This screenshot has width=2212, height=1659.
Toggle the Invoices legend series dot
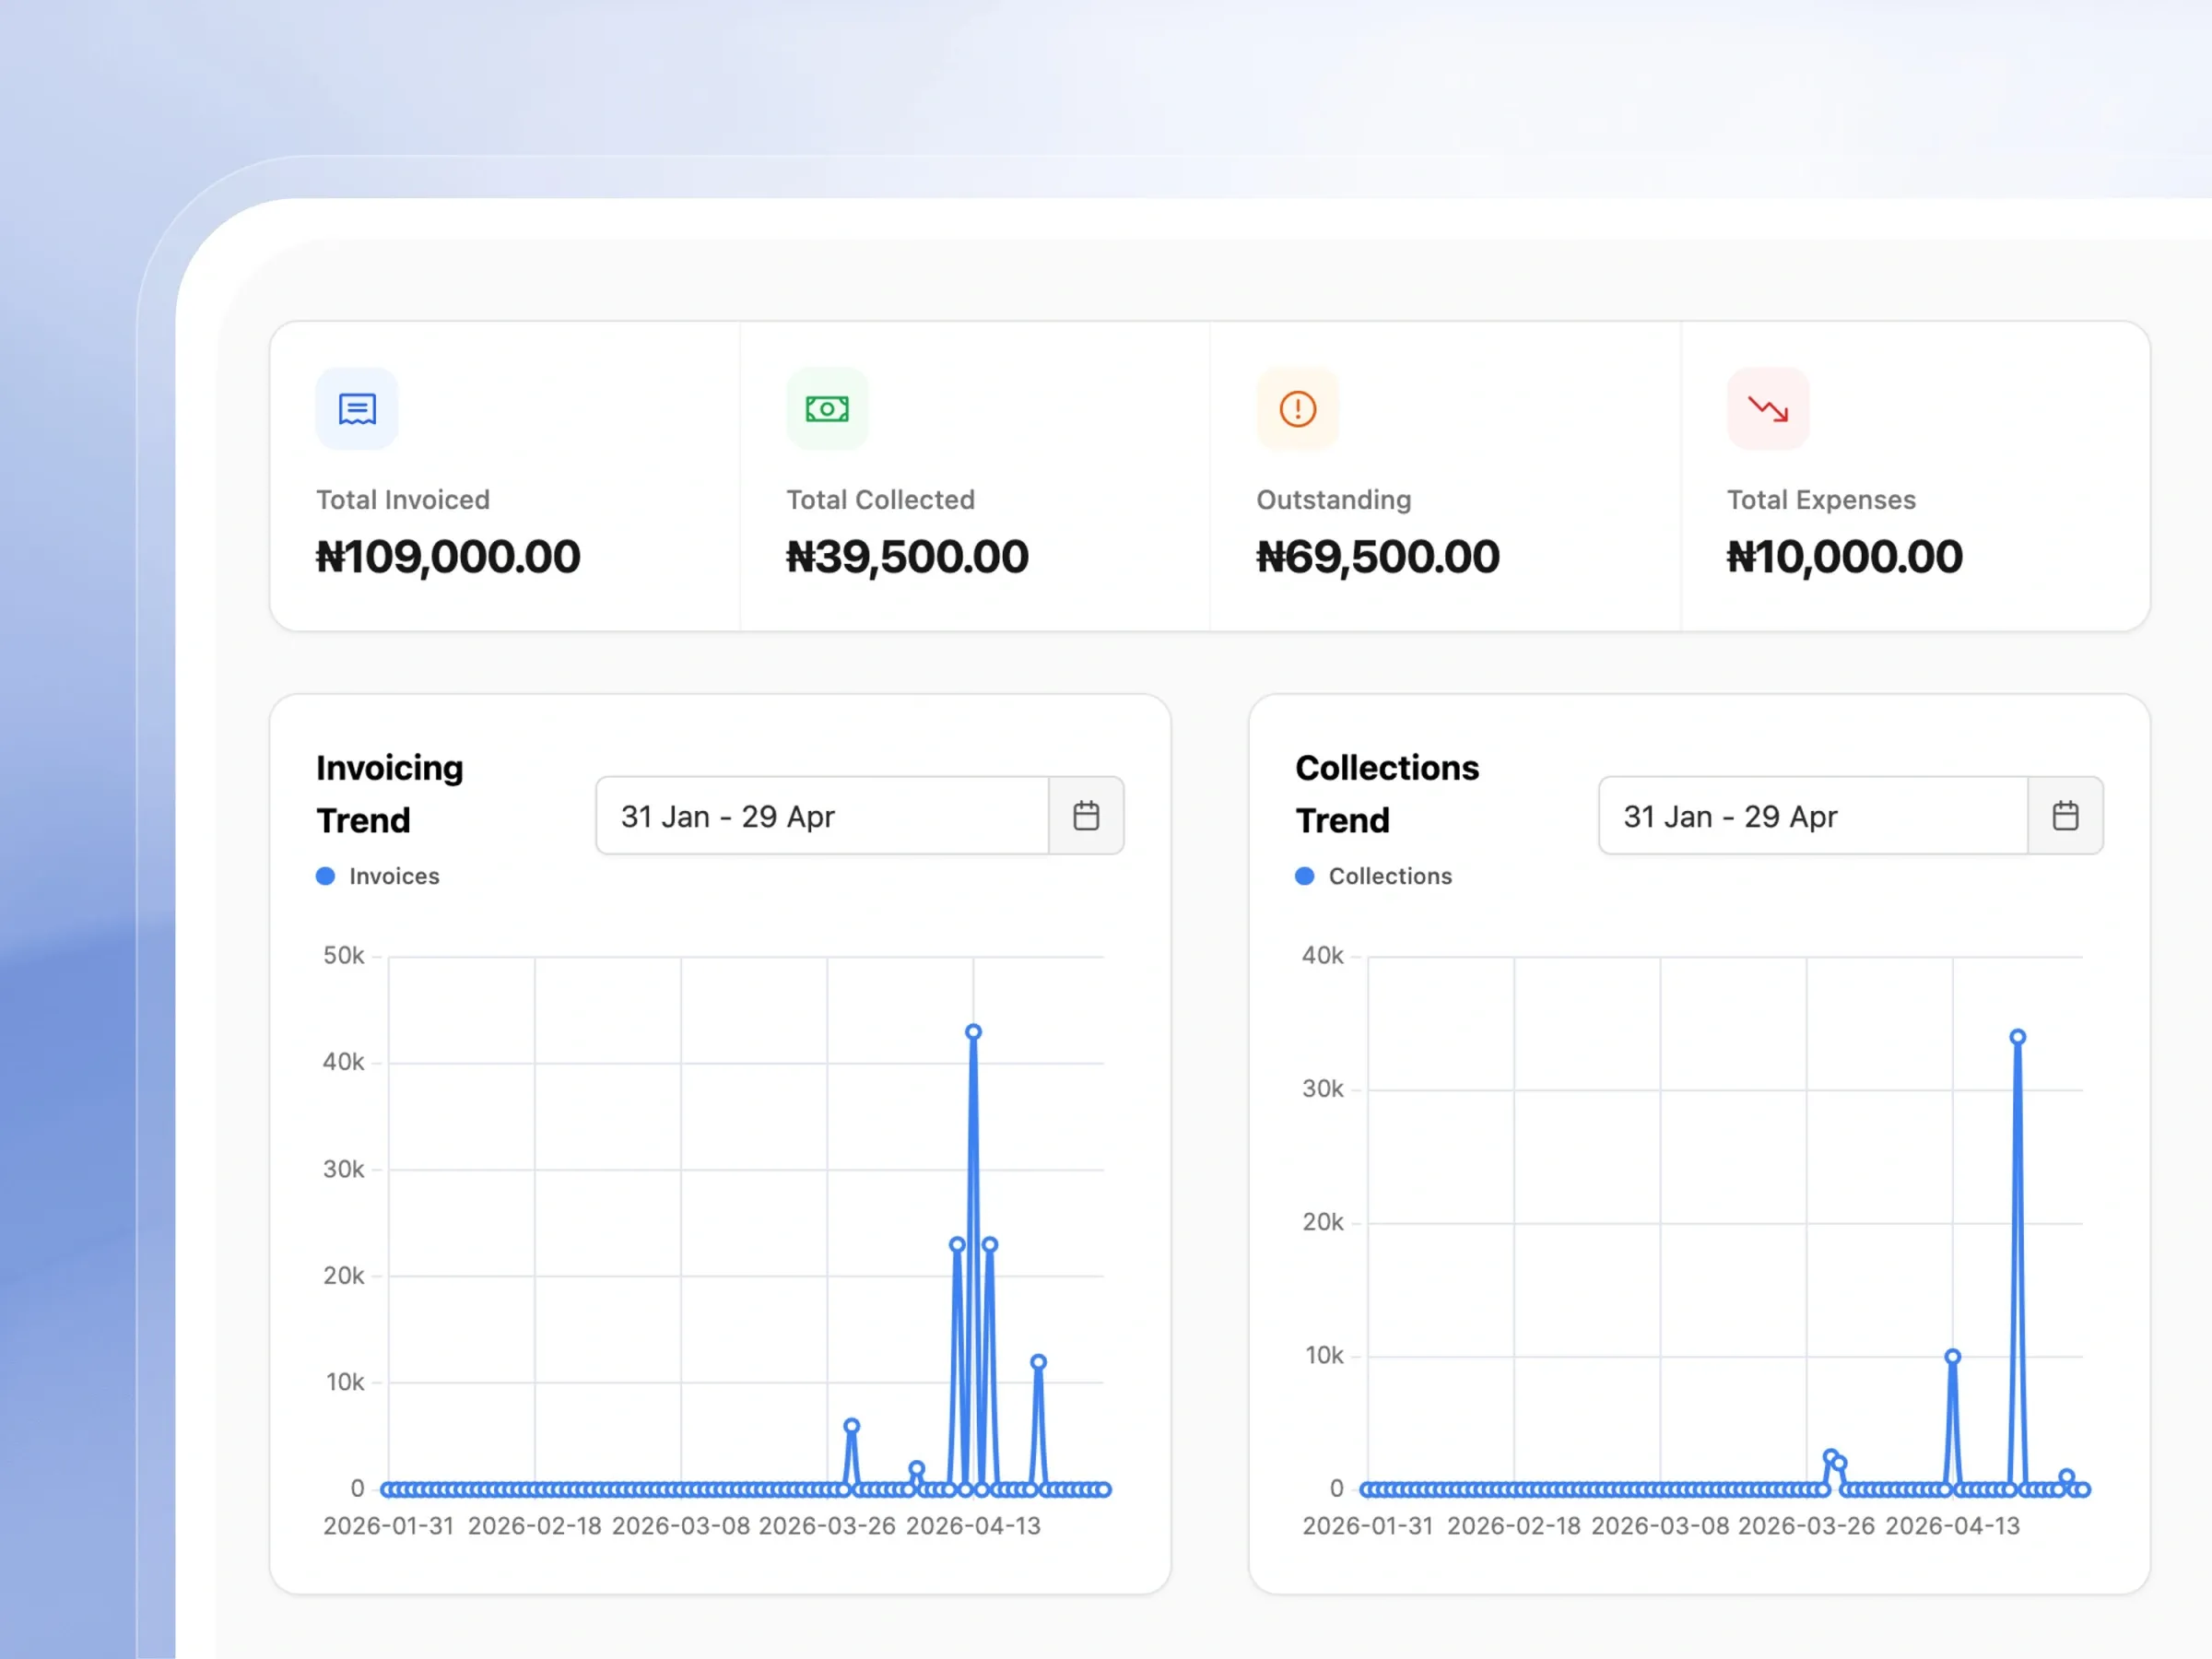click(x=325, y=876)
